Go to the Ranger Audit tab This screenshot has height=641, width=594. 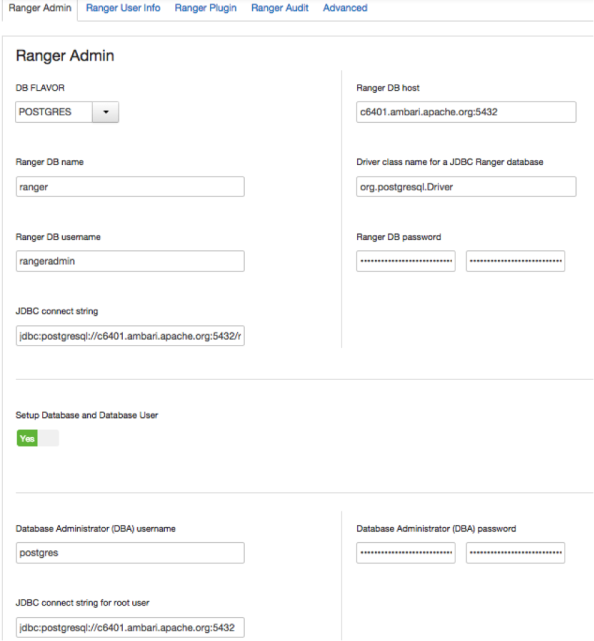(x=280, y=8)
